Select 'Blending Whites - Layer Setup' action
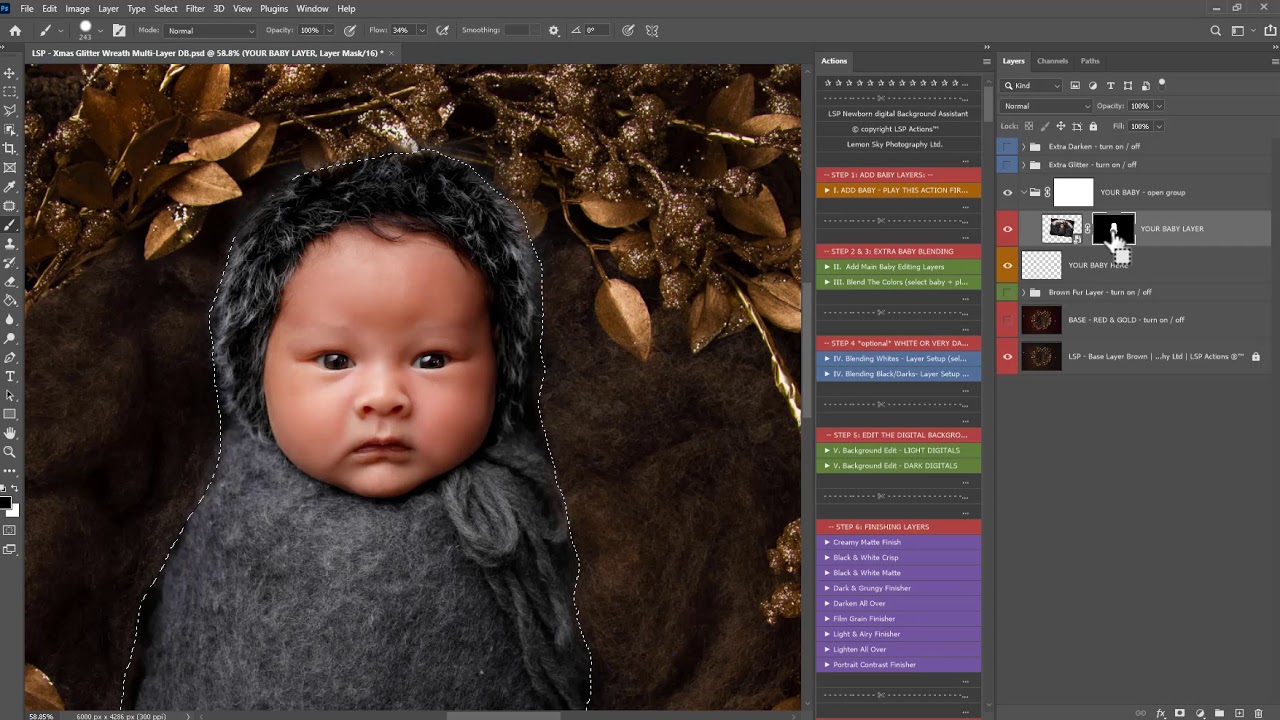Screen dimensions: 1280x720 pyautogui.click(x=899, y=358)
